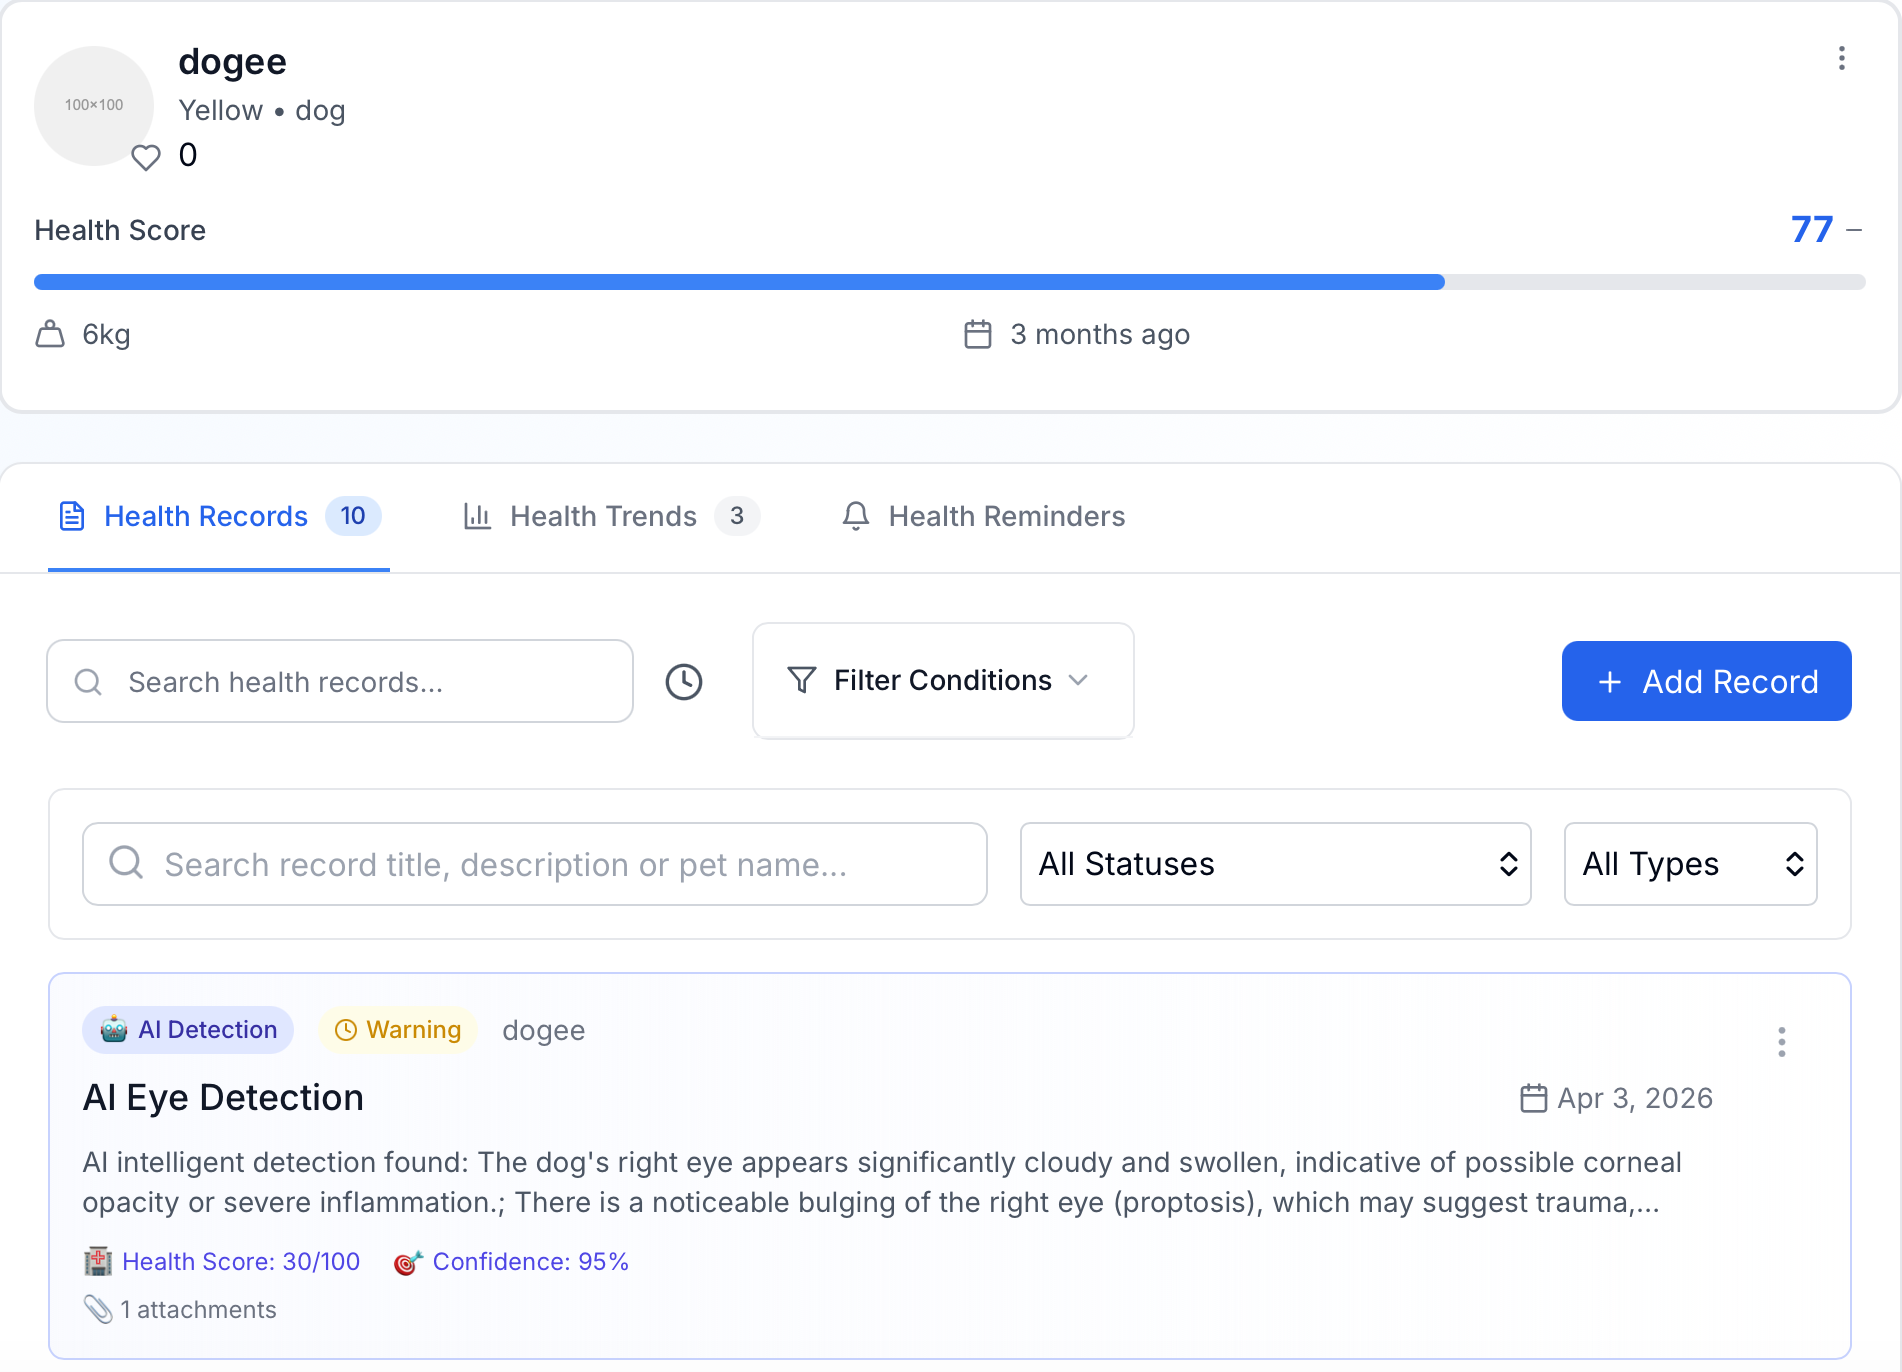This screenshot has width=1902, height=1372.
Task: Open the AI Eye Detection record title
Action: [223, 1098]
